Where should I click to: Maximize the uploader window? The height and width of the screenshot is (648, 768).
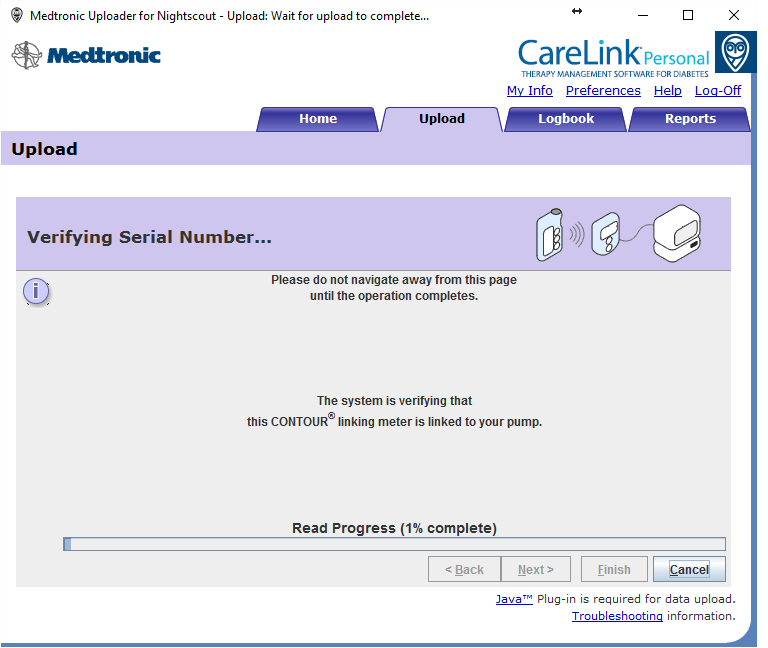coord(688,15)
